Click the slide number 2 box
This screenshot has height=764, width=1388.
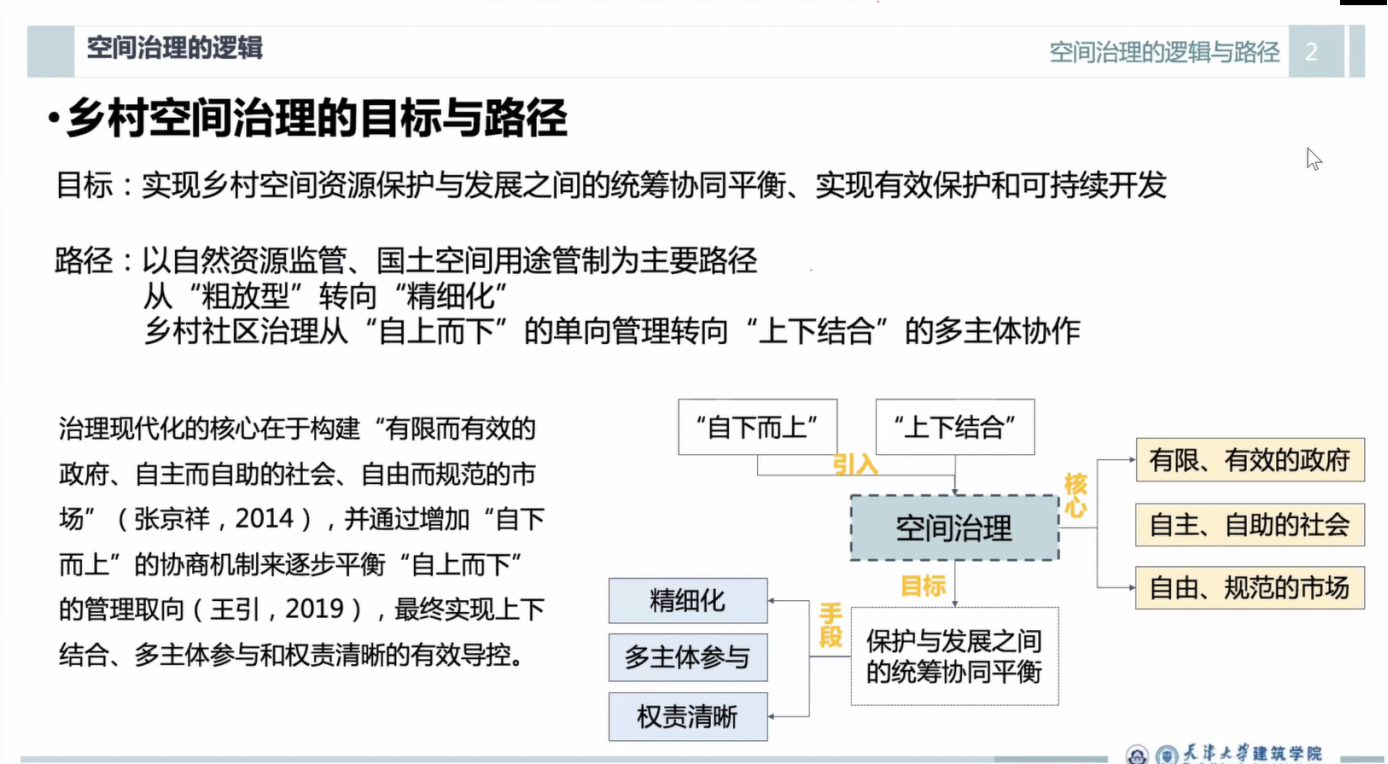[1311, 52]
